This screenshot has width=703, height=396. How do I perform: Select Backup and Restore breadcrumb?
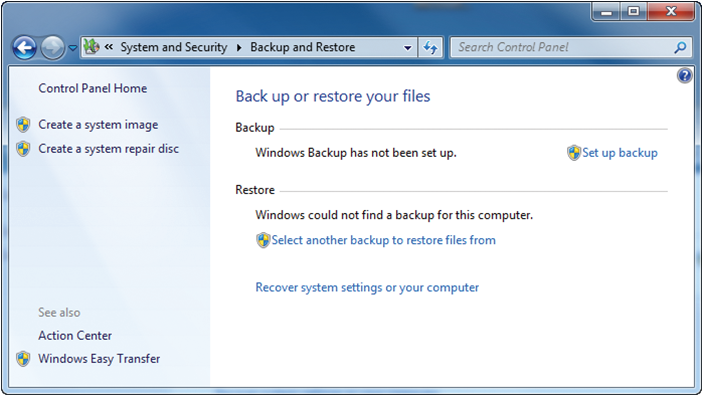click(x=303, y=47)
